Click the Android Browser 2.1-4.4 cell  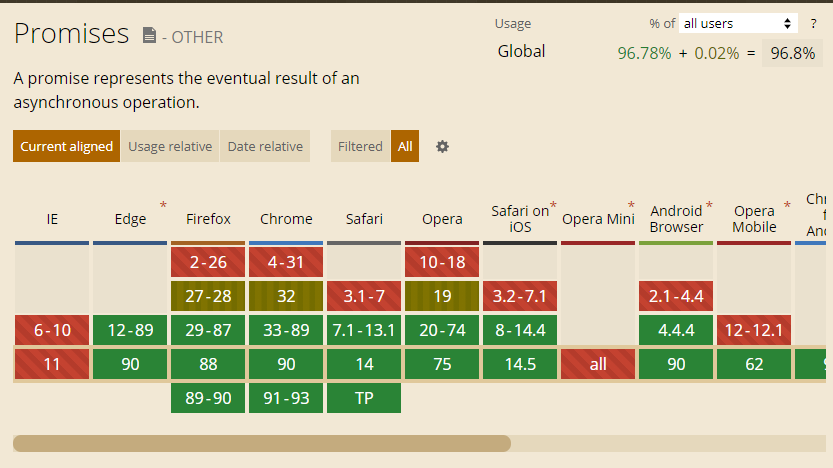point(676,296)
